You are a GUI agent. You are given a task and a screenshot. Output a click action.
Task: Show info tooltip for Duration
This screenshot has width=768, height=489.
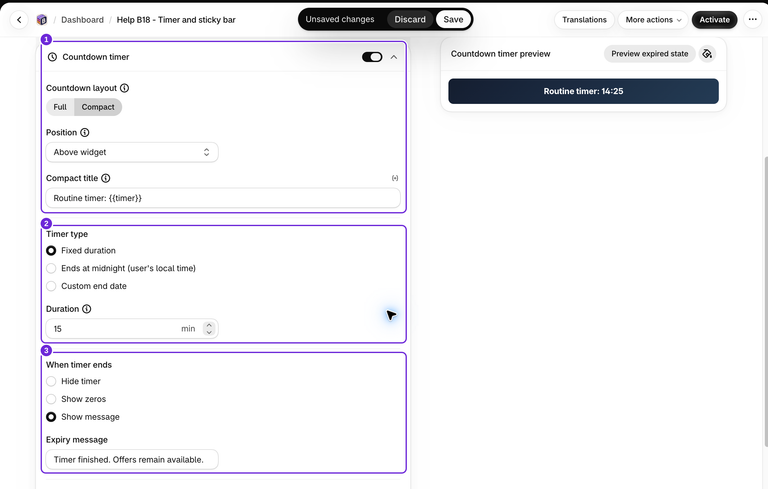tap(86, 309)
